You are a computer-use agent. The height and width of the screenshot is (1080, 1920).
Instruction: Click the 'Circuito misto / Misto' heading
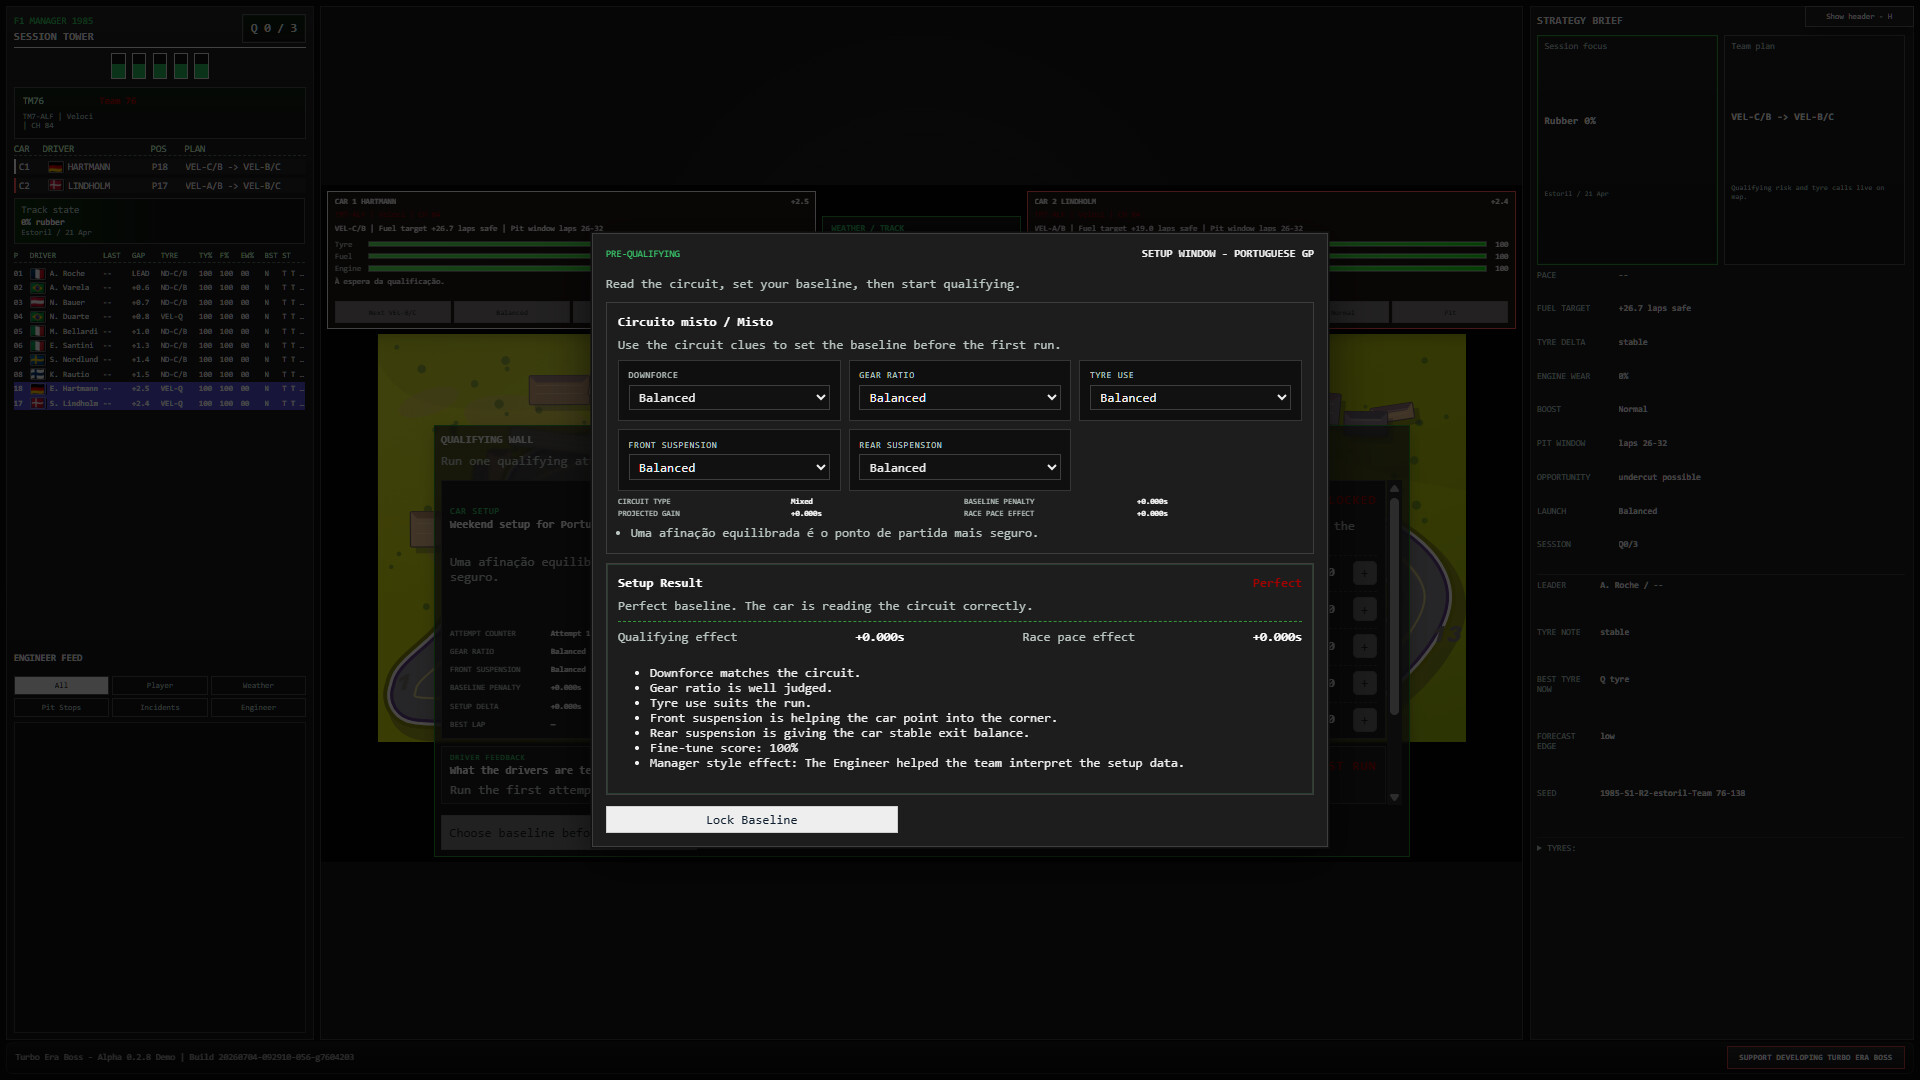695,322
